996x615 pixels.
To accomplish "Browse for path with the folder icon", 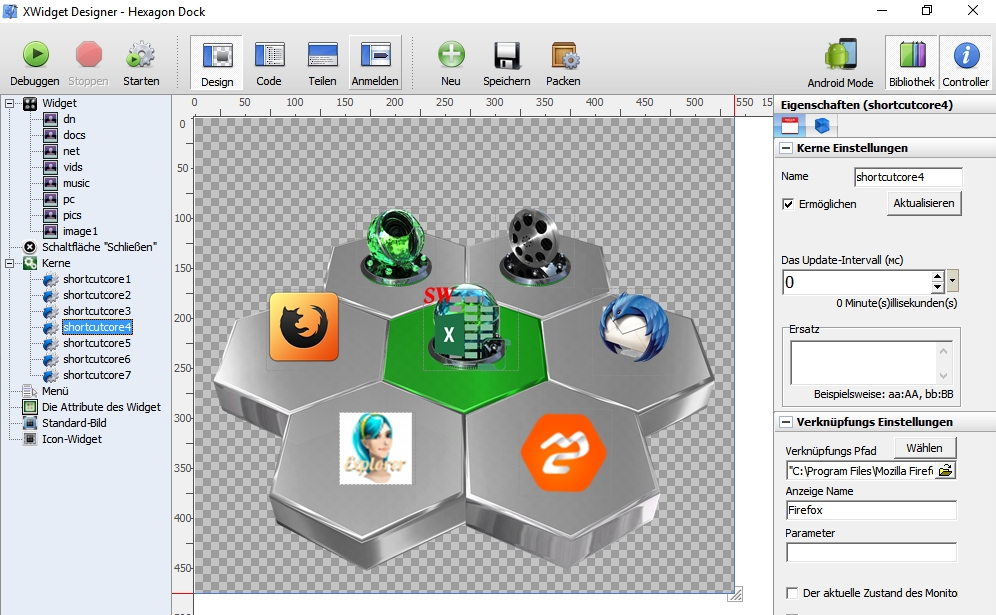I will pos(945,470).
